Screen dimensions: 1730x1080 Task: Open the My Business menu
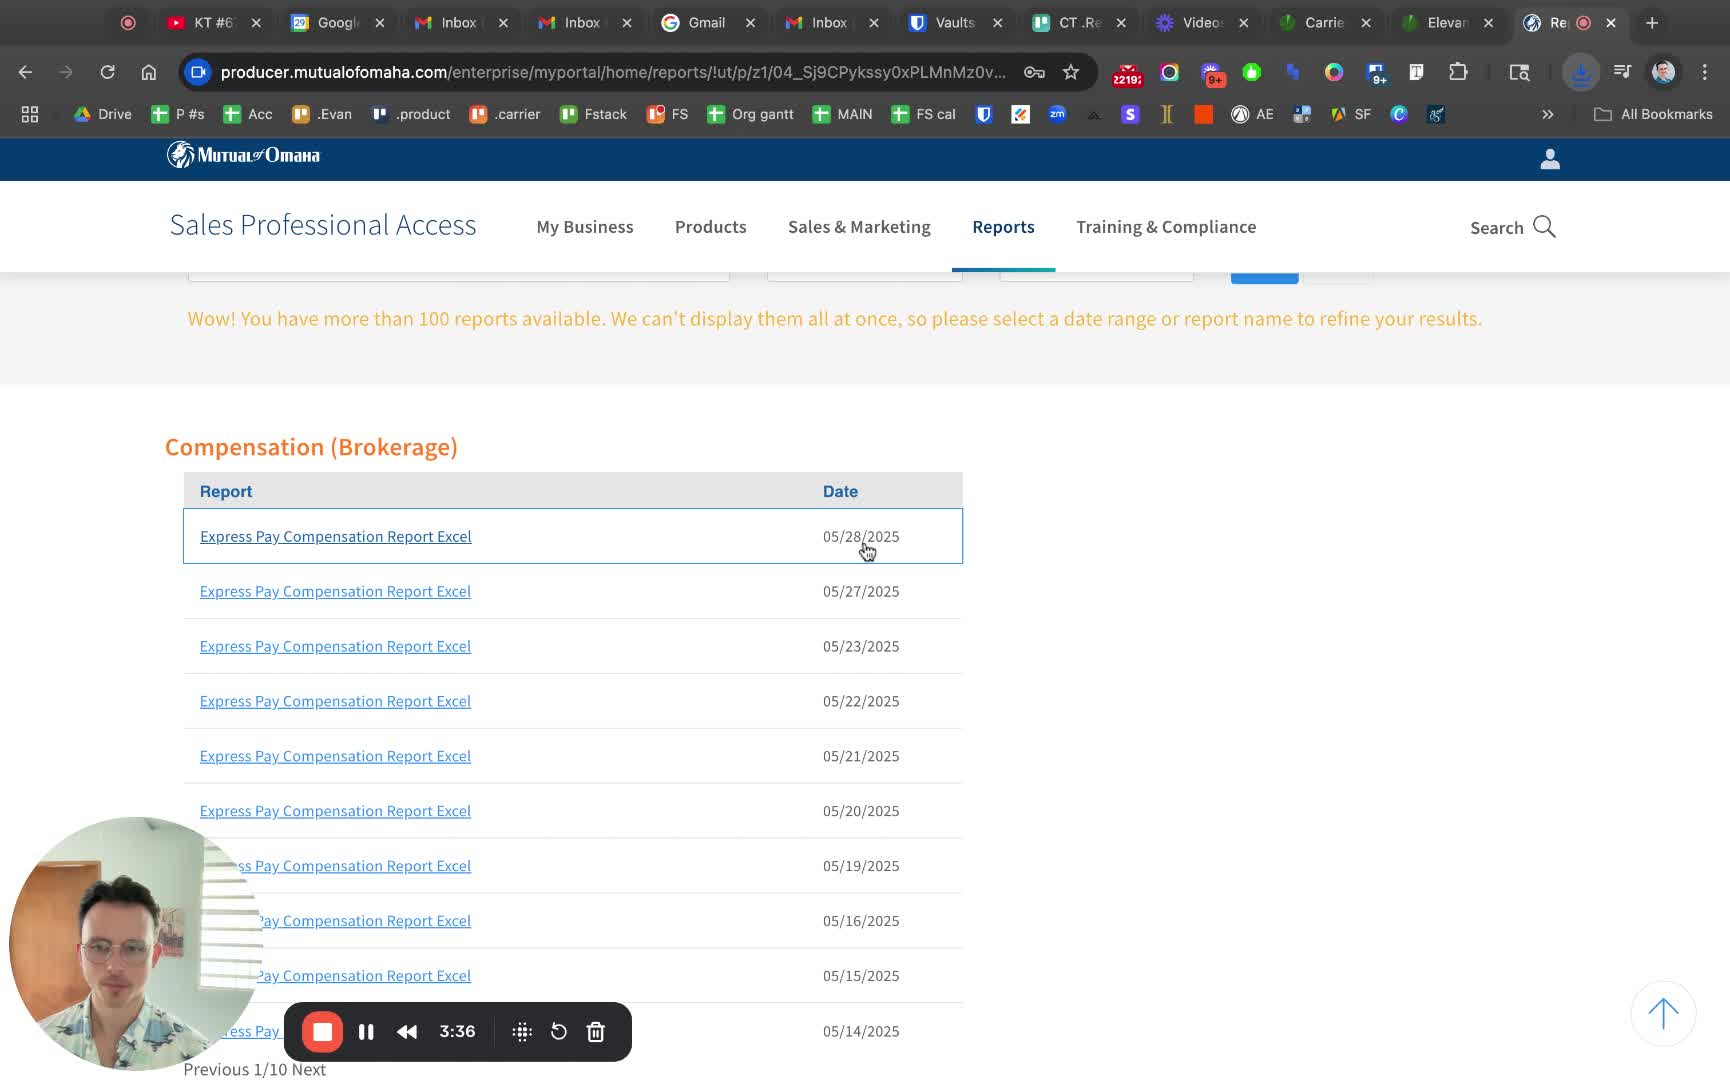point(585,227)
